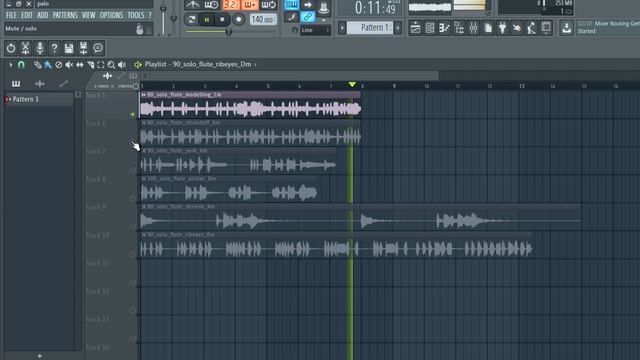Click the question mark help icon
This screenshot has width=640, height=360.
point(54,48)
